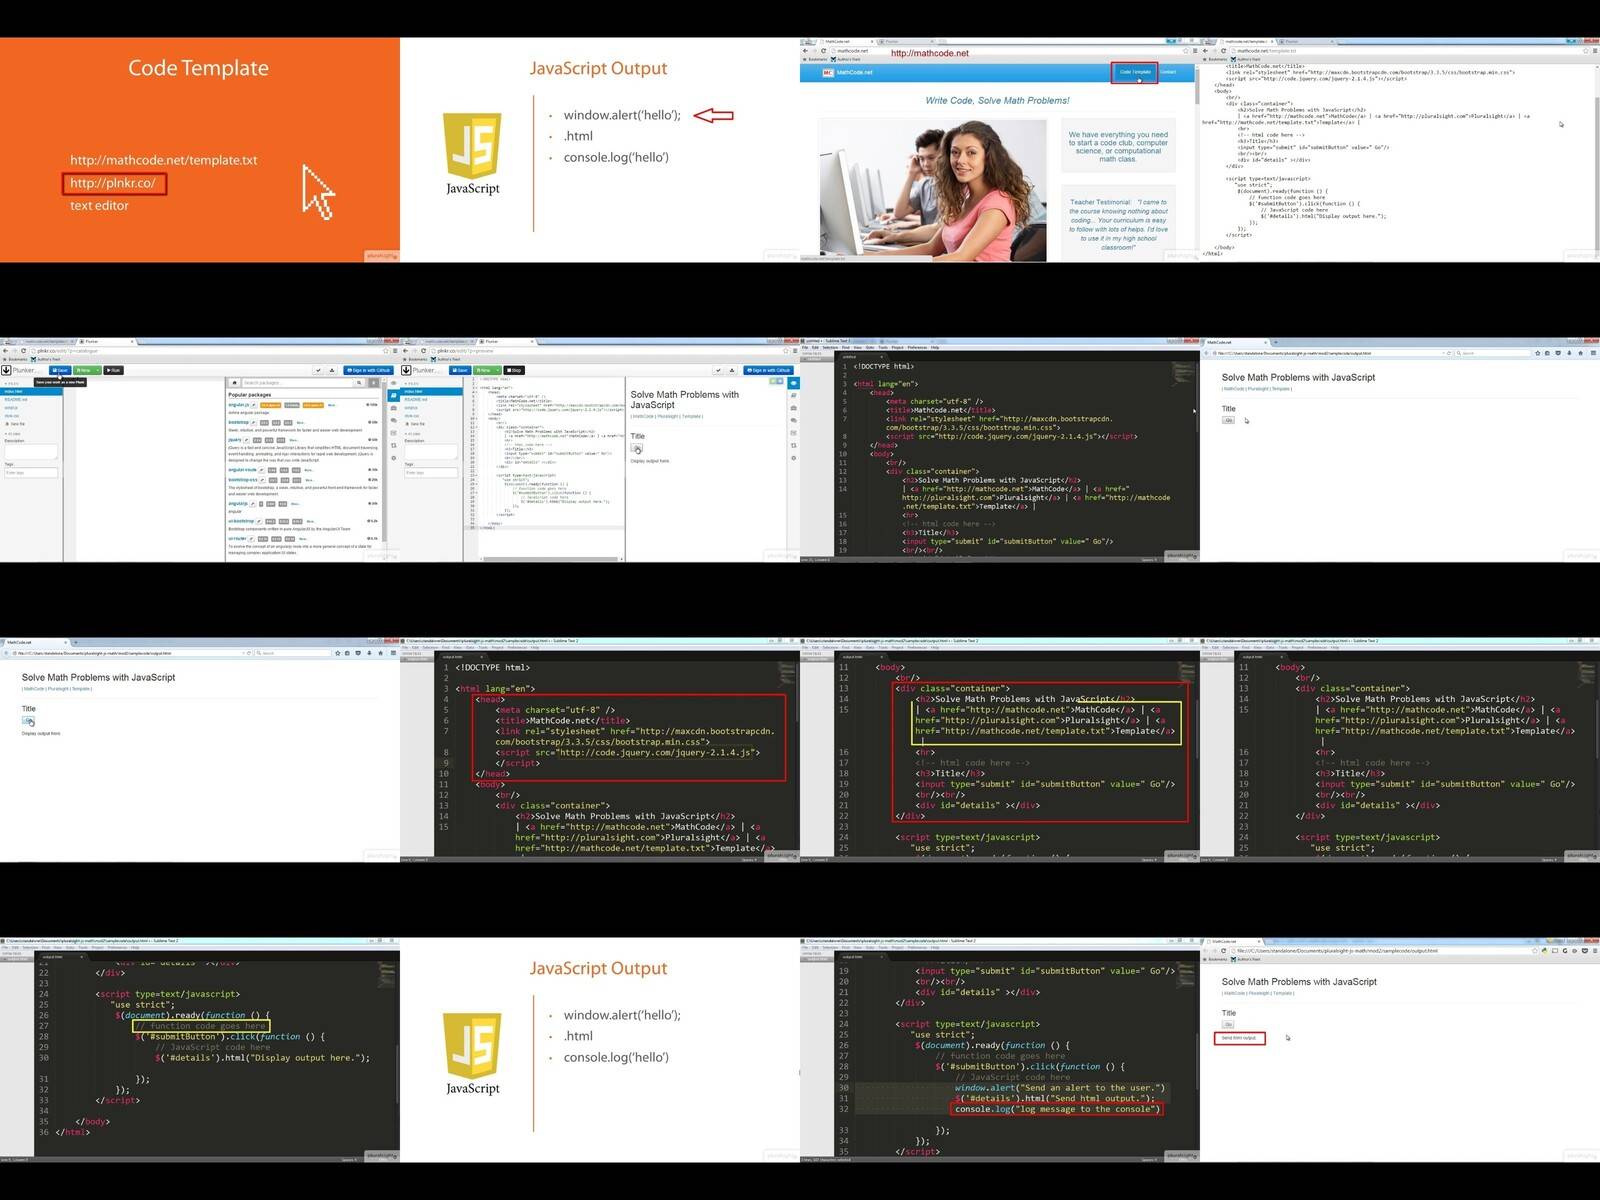Select README.md in Plunker catalogue file list
The height and width of the screenshot is (1200, 1600).
pyautogui.click(x=16, y=399)
